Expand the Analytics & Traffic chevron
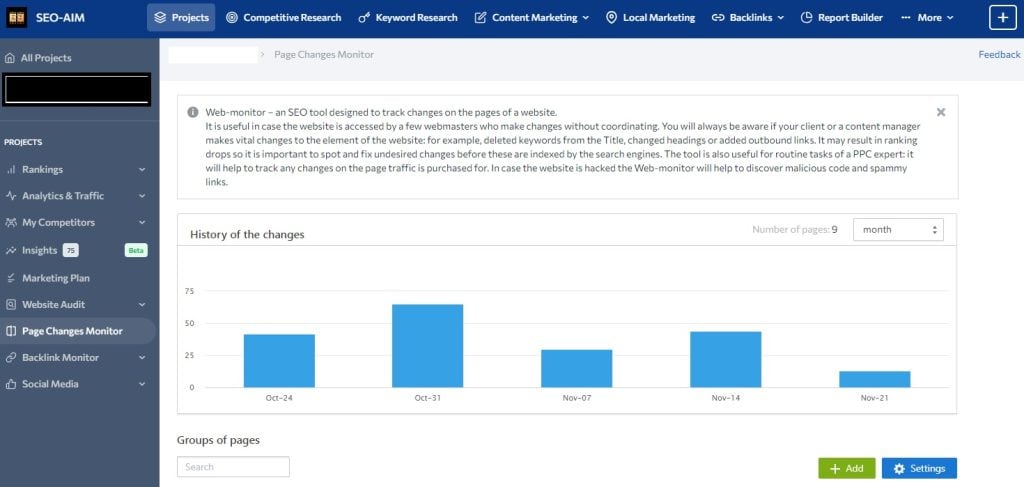The width and height of the screenshot is (1024, 487). [142, 196]
